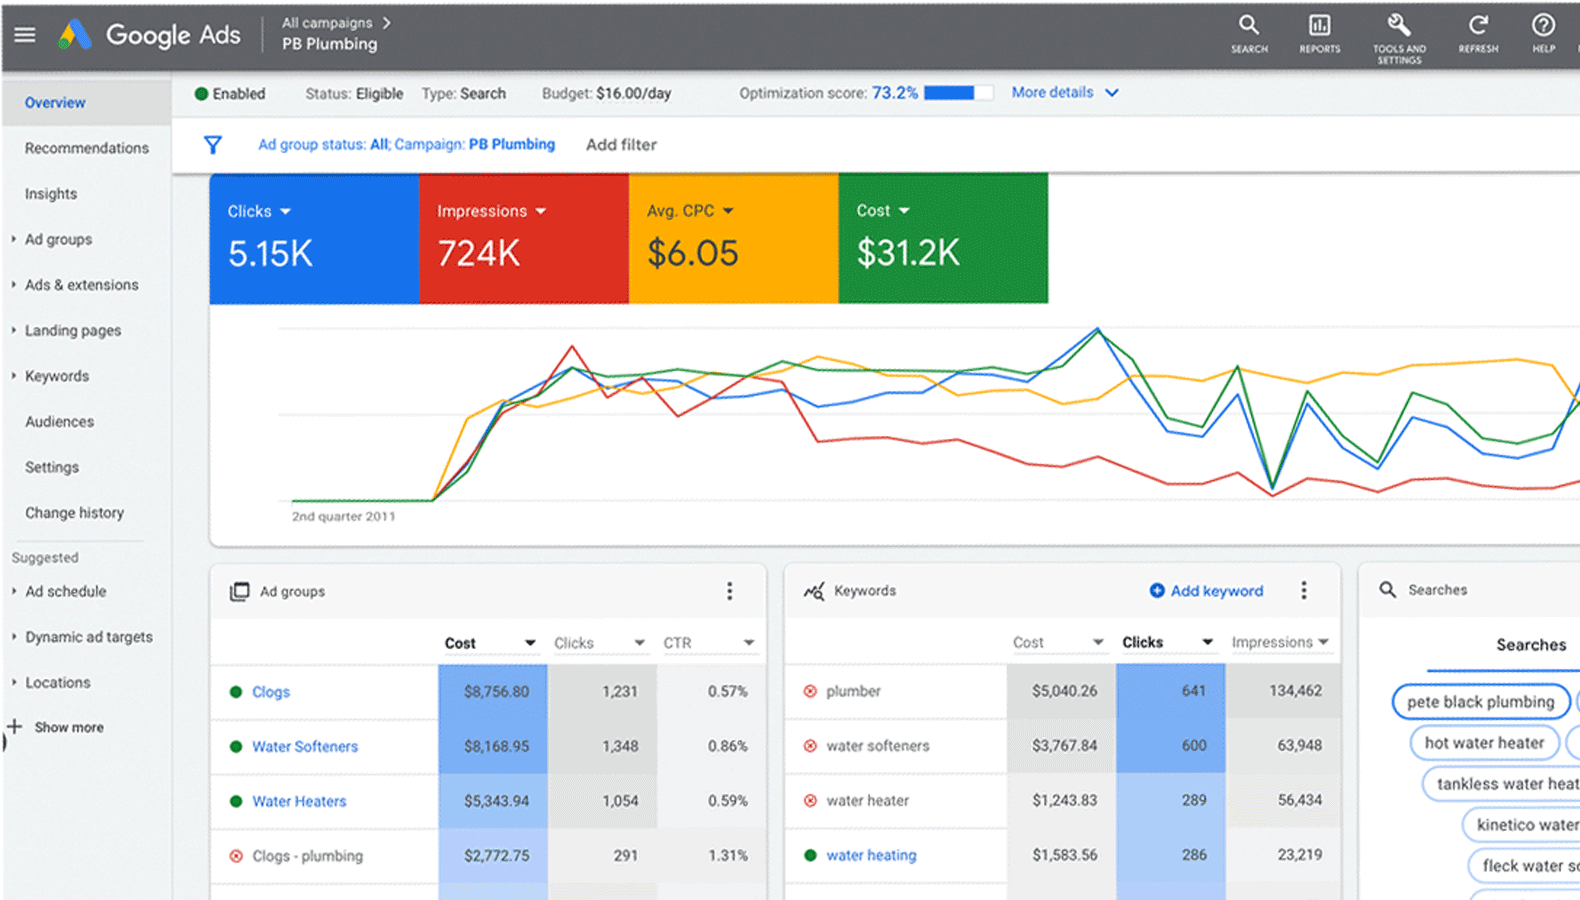Viewport: 1580px width, 900px height.
Task: Toggle the campaign Enabled status dot
Action: pyautogui.click(x=201, y=94)
